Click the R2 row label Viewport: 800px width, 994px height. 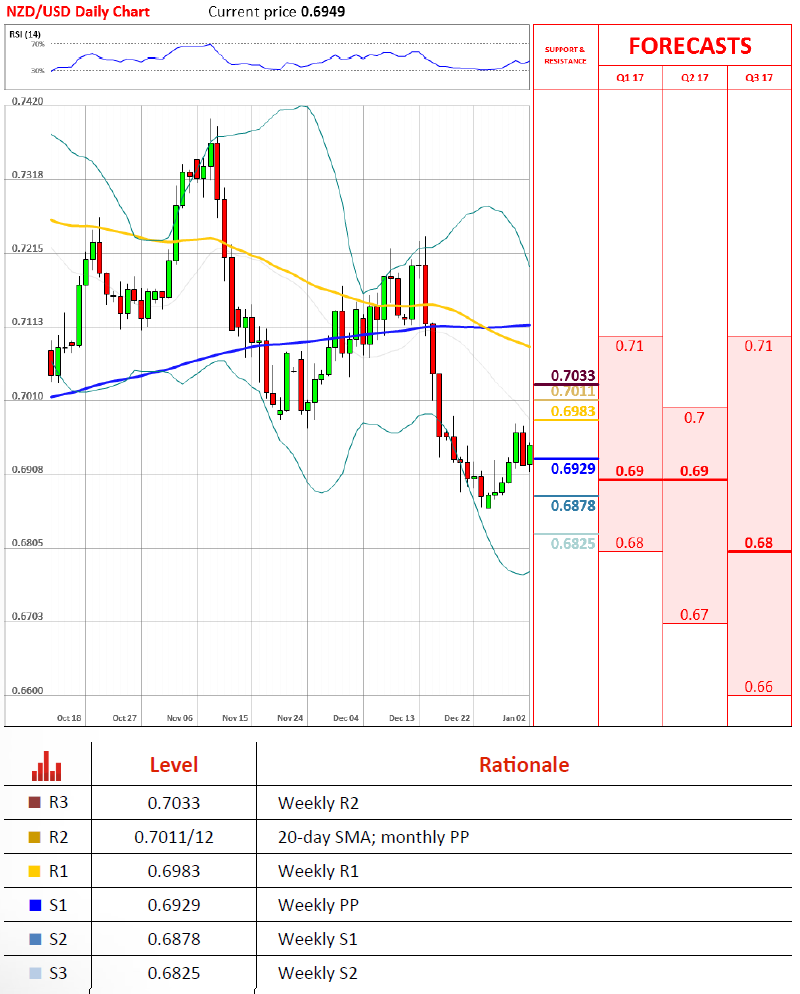(x=58, y=837)
